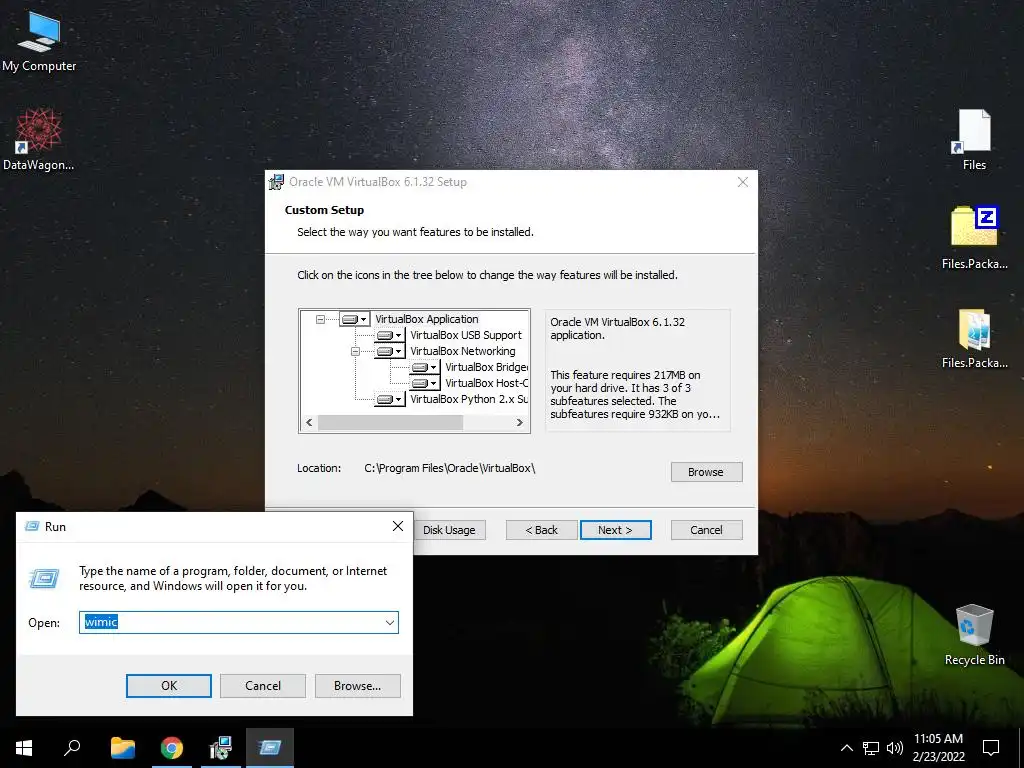
Task: Open the Recycle Bin
Action: (x=974, y=635)
